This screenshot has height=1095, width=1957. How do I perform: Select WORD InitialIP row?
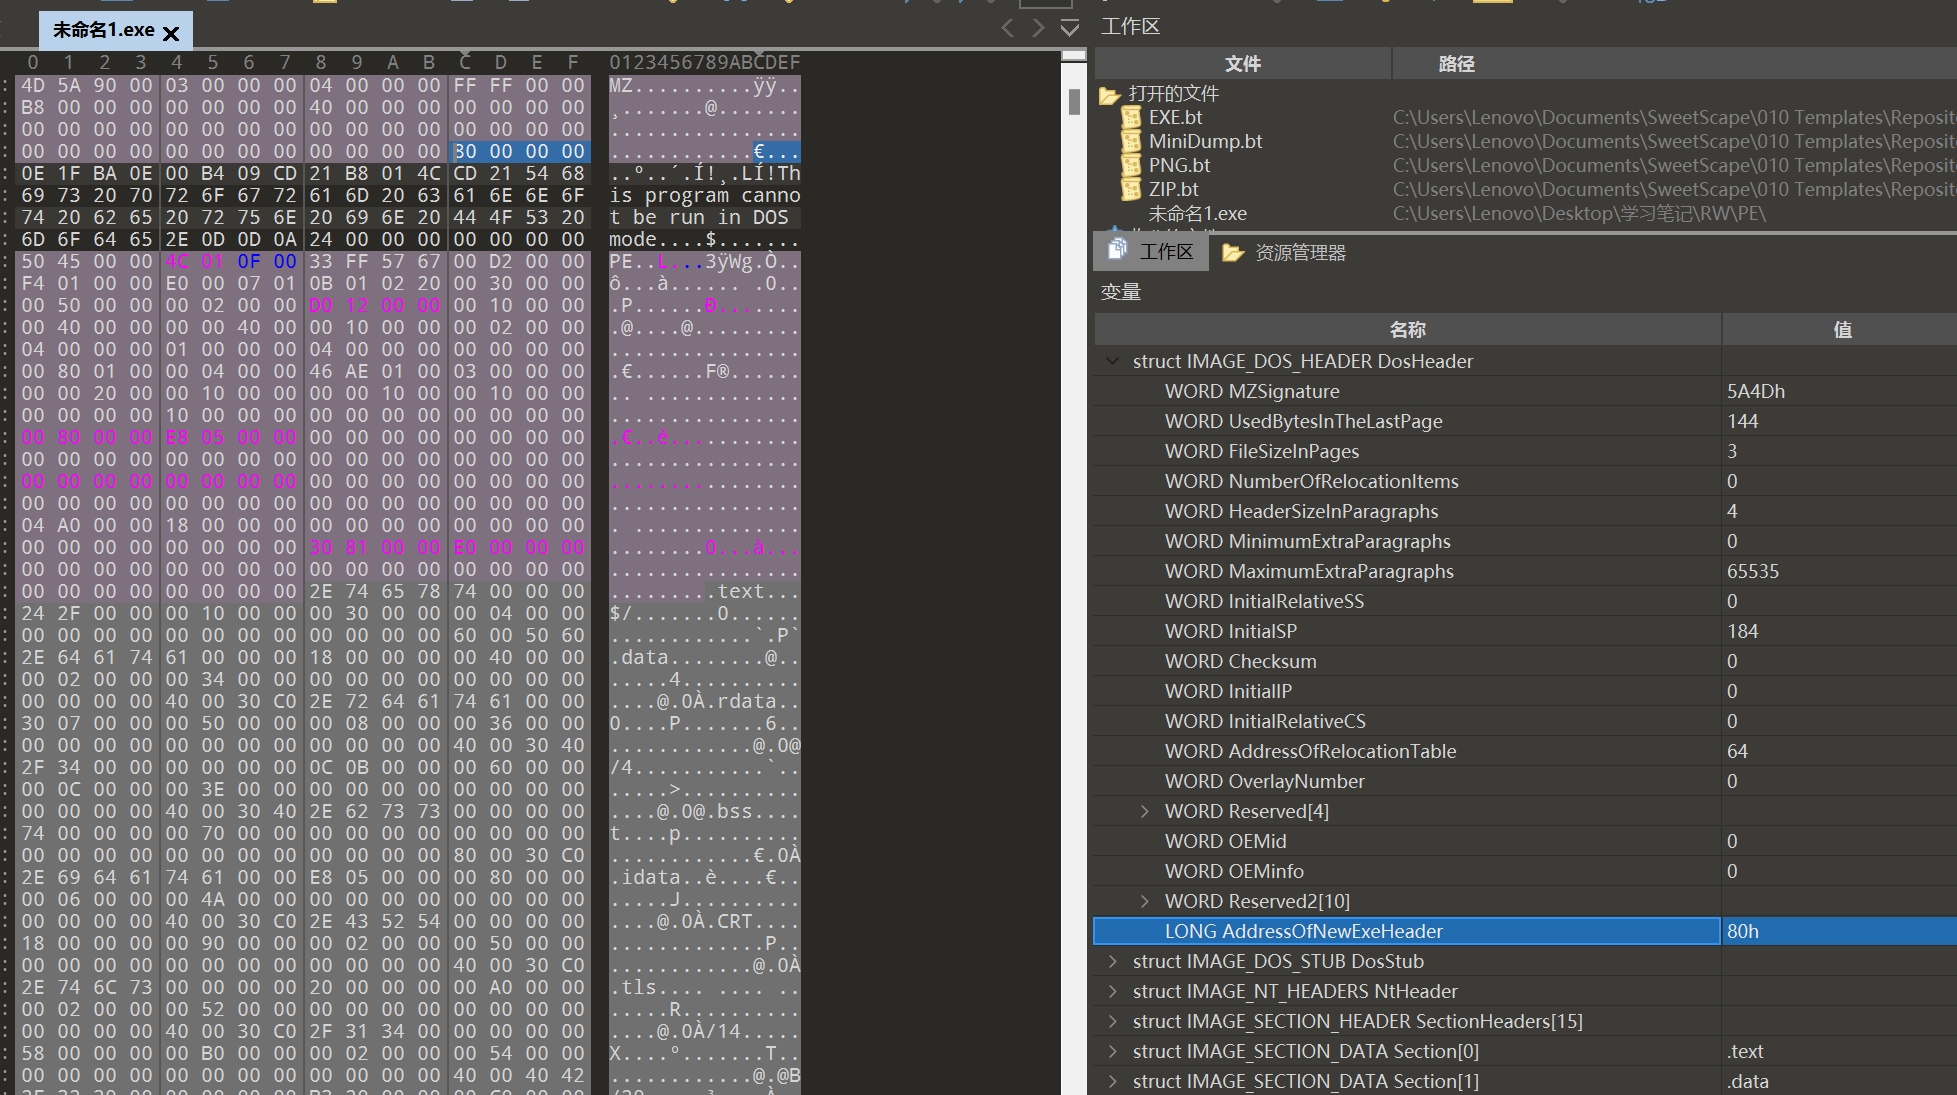1525,691
